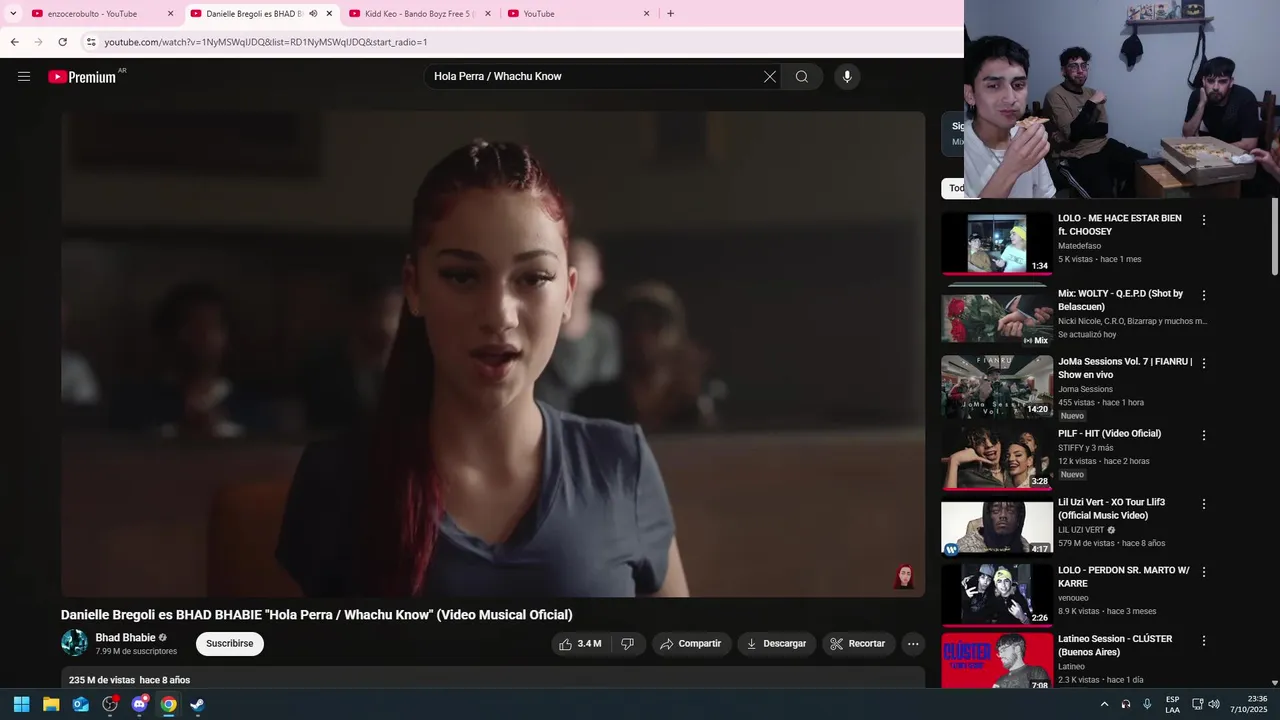The image size is (1280, 720).
Task: Click the Recortar button
Action: (x=858, y=644)
